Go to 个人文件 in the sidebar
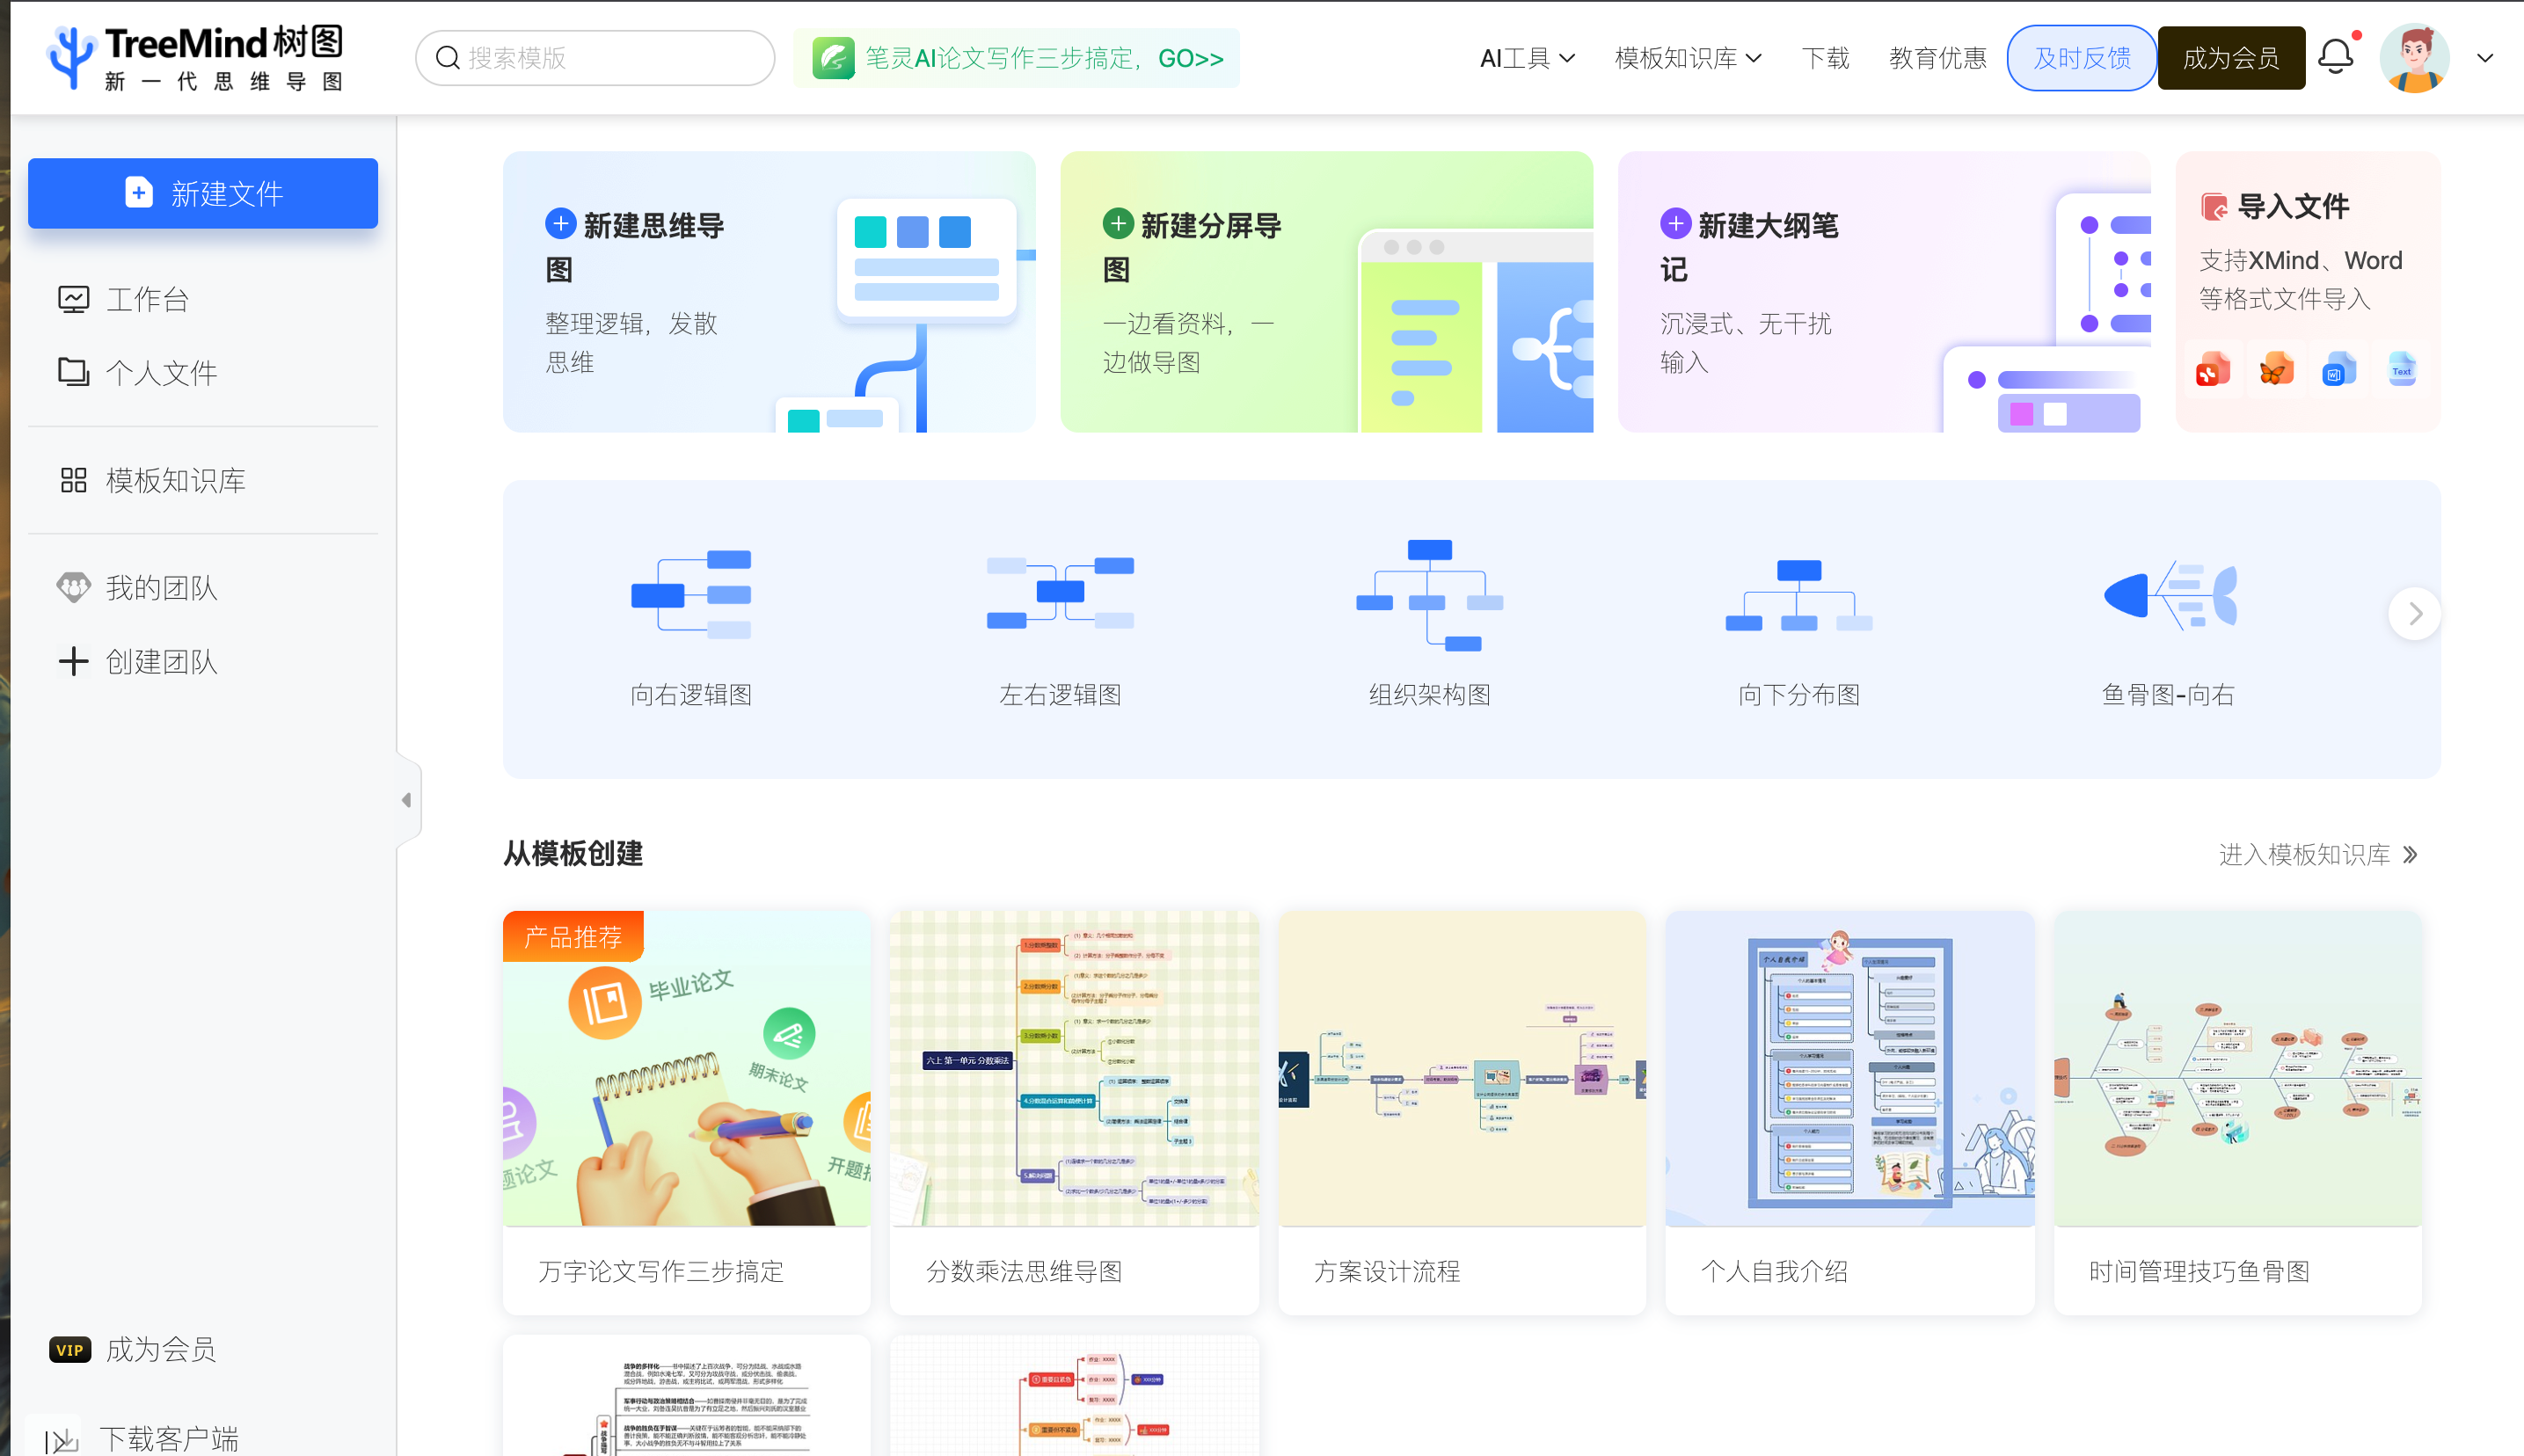This screenshot has width=2524, height=1456. click(x=160, y=373)
